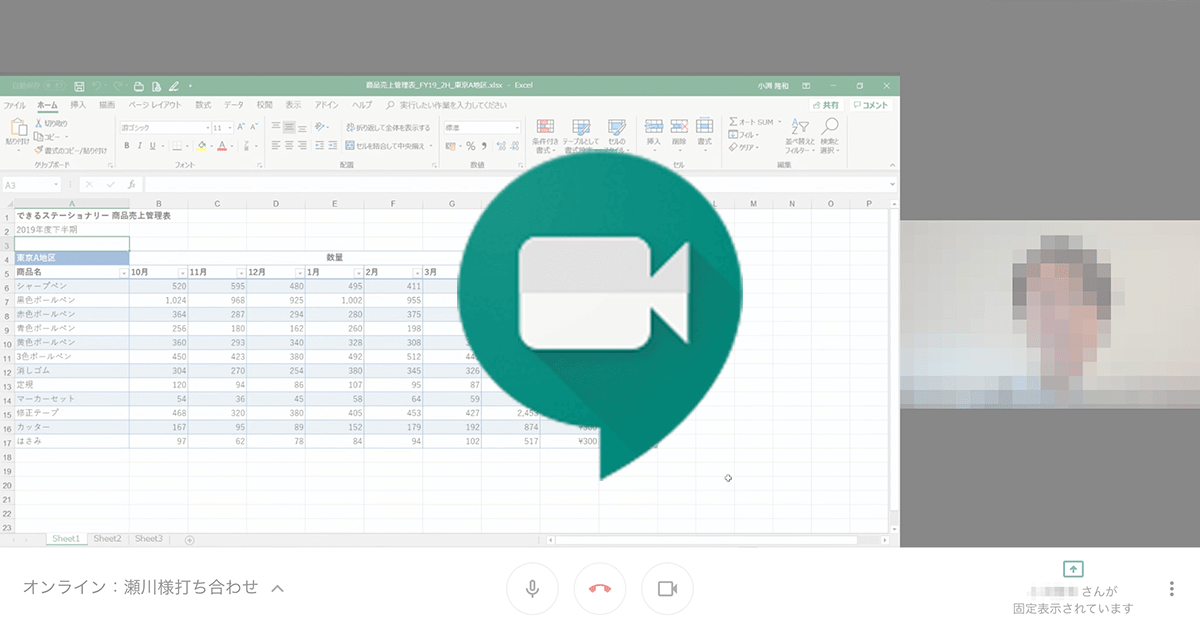Open the 12月 column filter dropdown

300,272
